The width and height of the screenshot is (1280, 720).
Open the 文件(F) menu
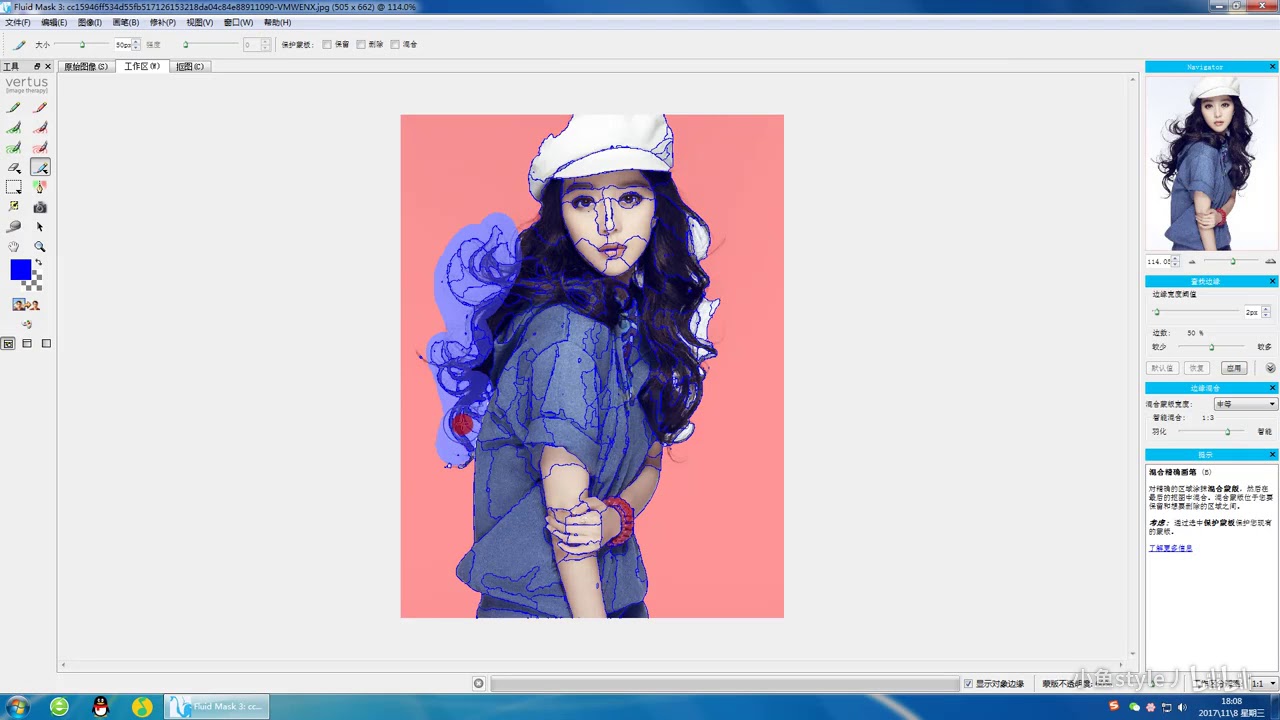[x=17, y=22]
